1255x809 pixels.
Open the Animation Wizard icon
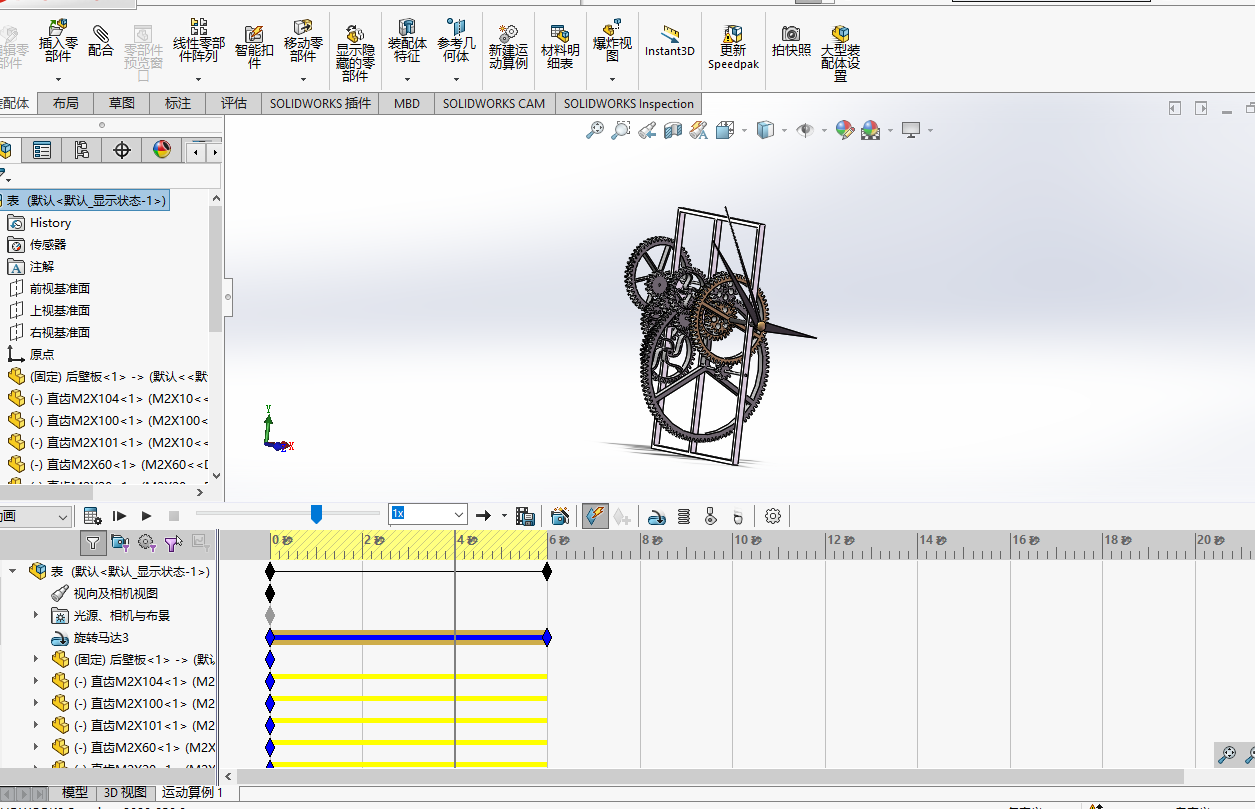tap(560, 516)
